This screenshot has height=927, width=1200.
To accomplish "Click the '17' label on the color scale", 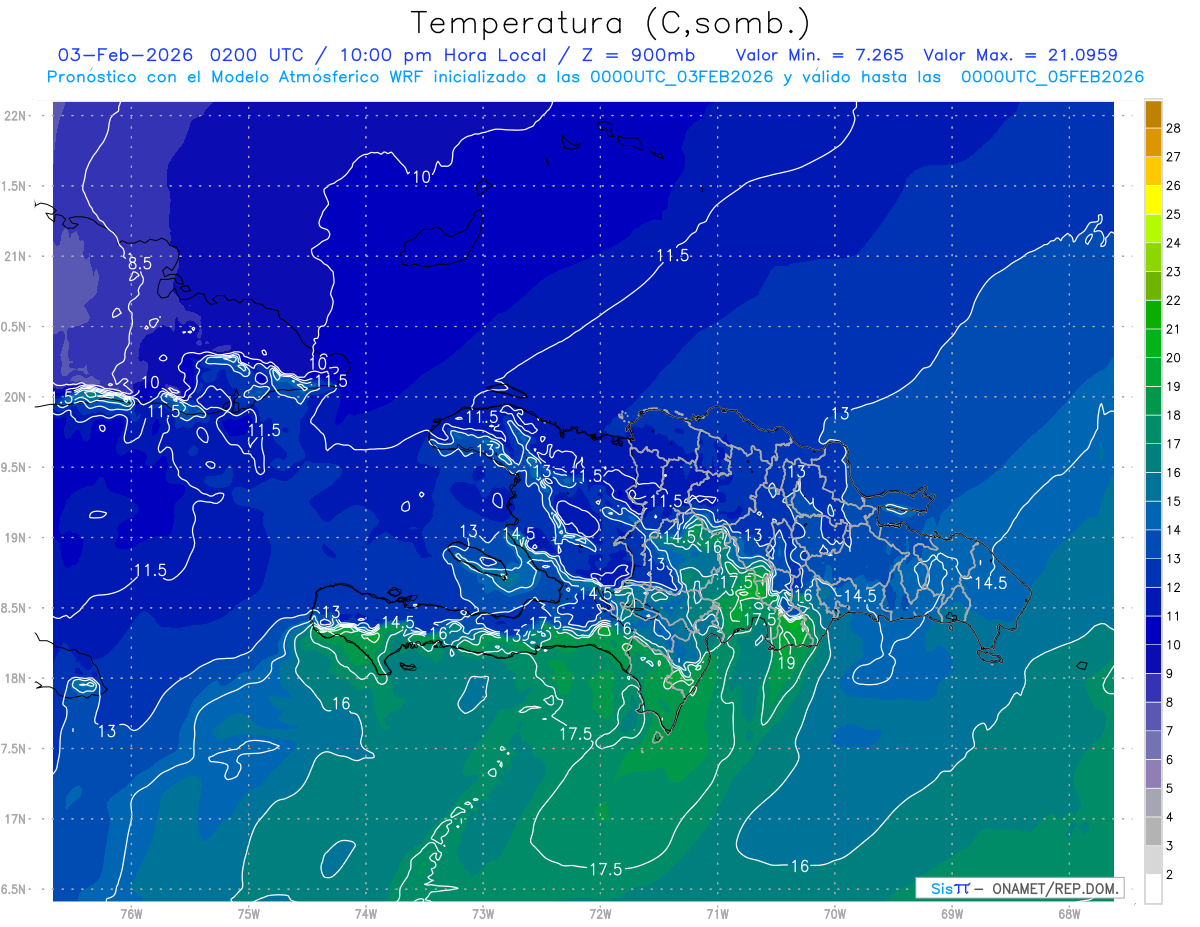I will click(1174, 444).
